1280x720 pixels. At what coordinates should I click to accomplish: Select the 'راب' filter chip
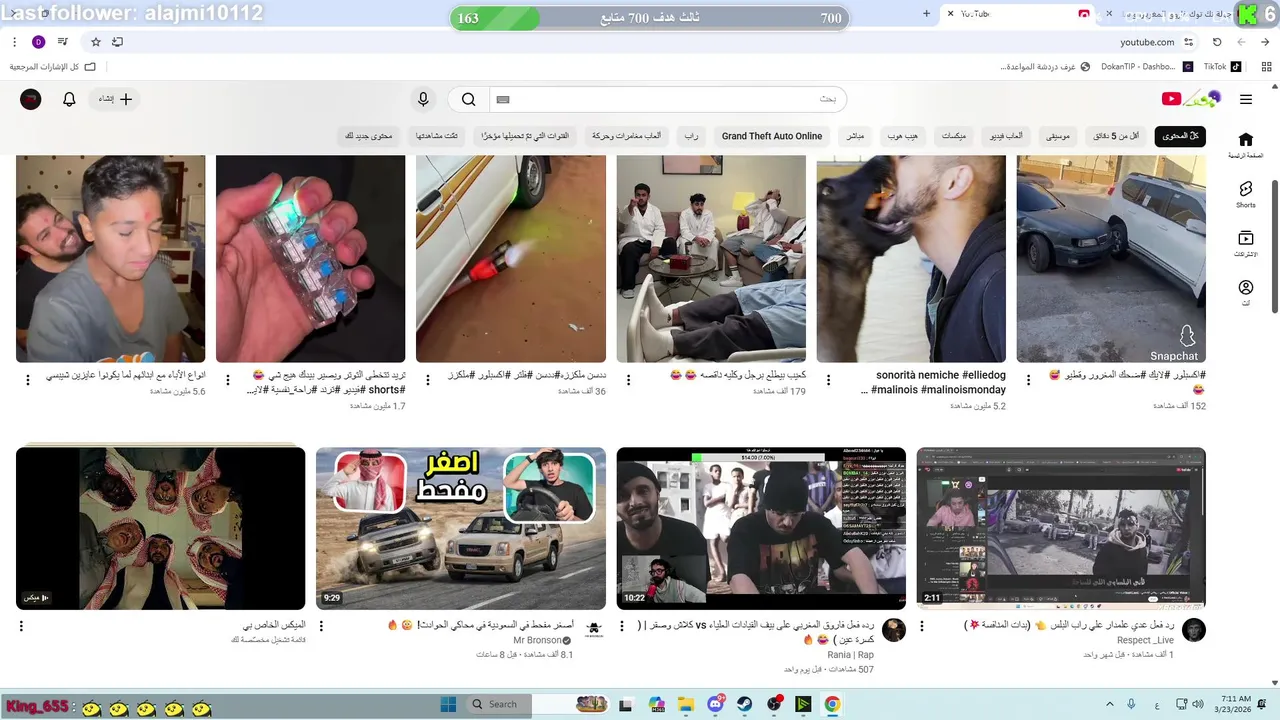[691, 136]
